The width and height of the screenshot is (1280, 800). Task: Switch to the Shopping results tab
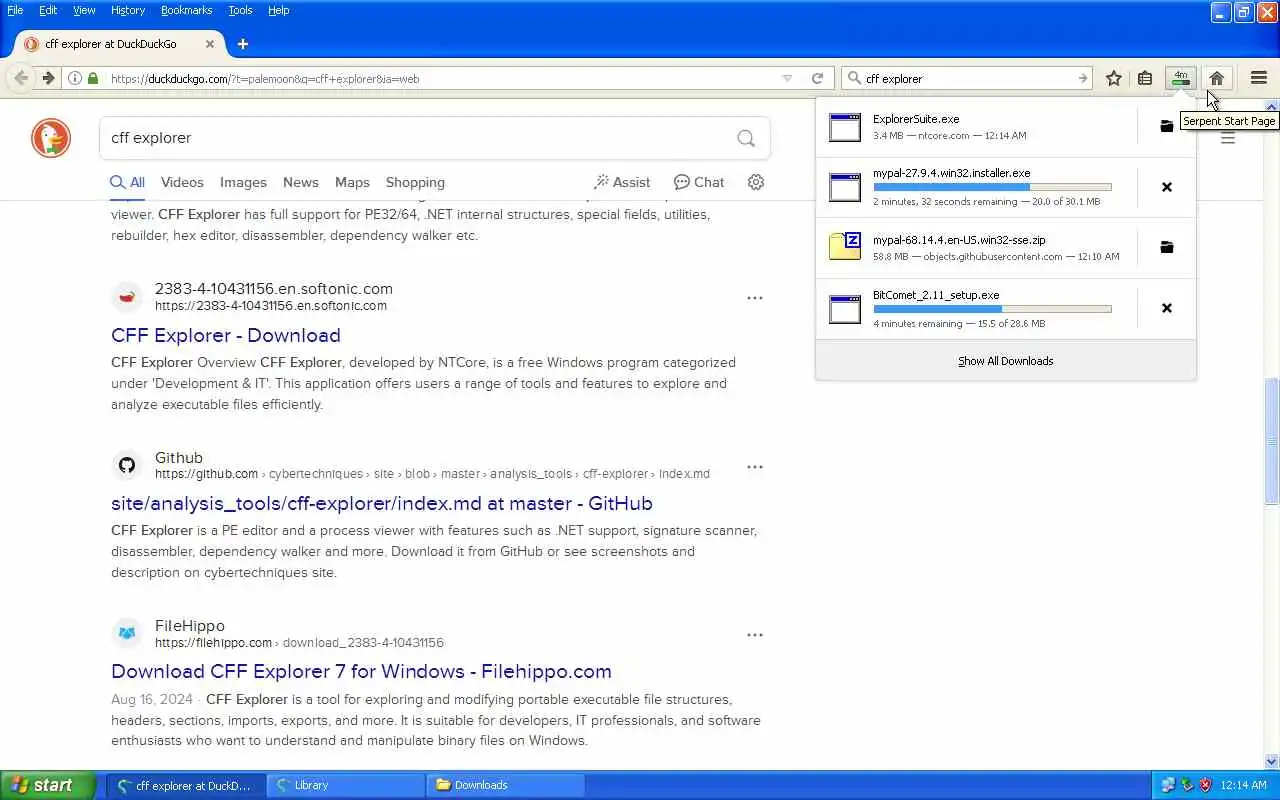pyautogui.click(x=415, y=182)
